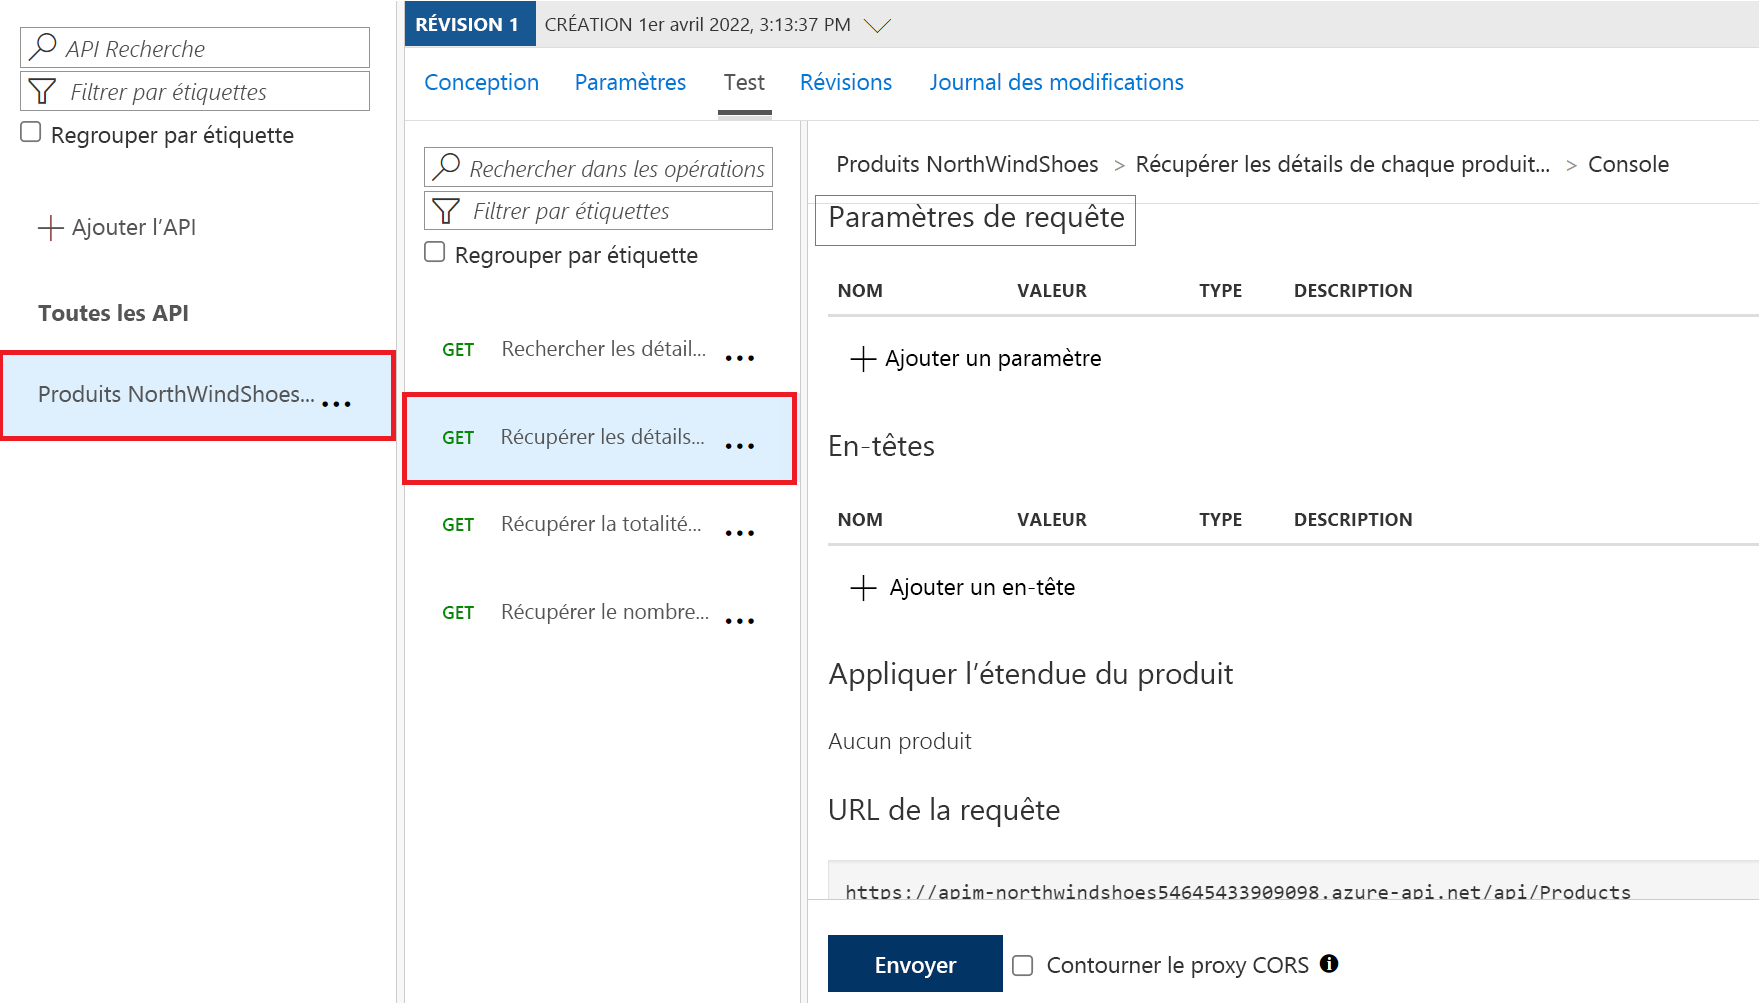The width and height of the screenshot is (1759, 1003).
Task: Expand the revision dropdown chevron
Action: point(877,26)
